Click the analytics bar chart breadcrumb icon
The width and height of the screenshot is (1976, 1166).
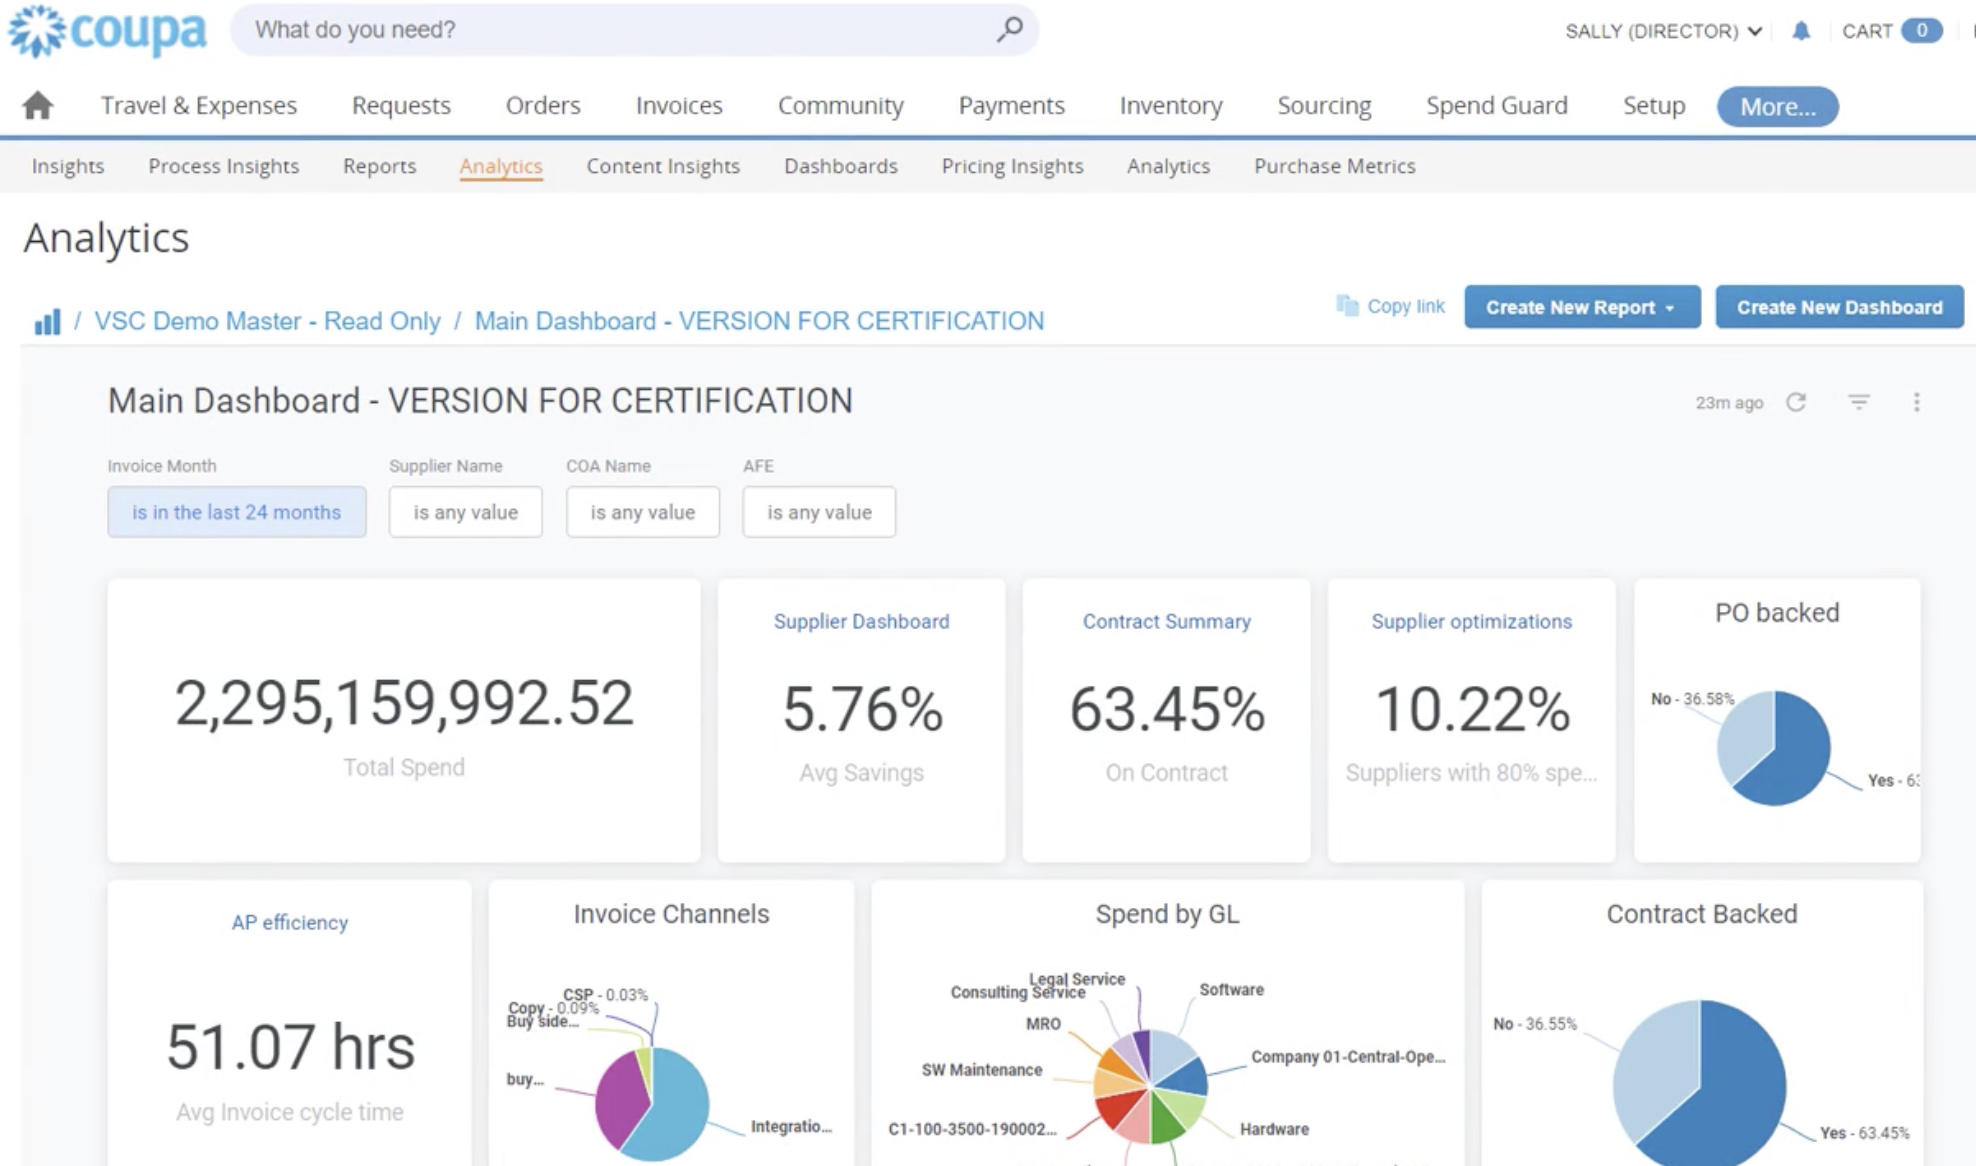[47, 321]
